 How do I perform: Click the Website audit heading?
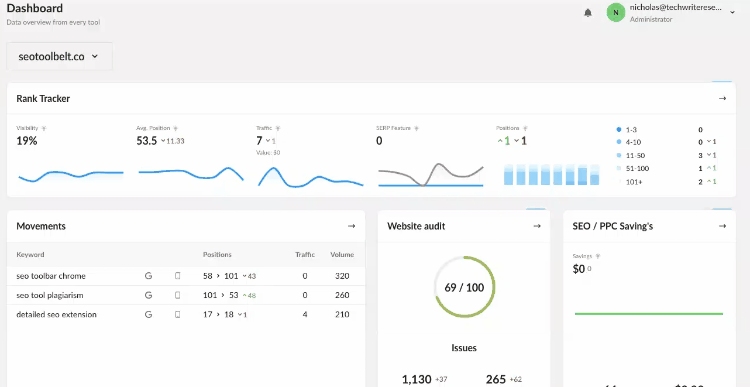[x=416, y=226]
